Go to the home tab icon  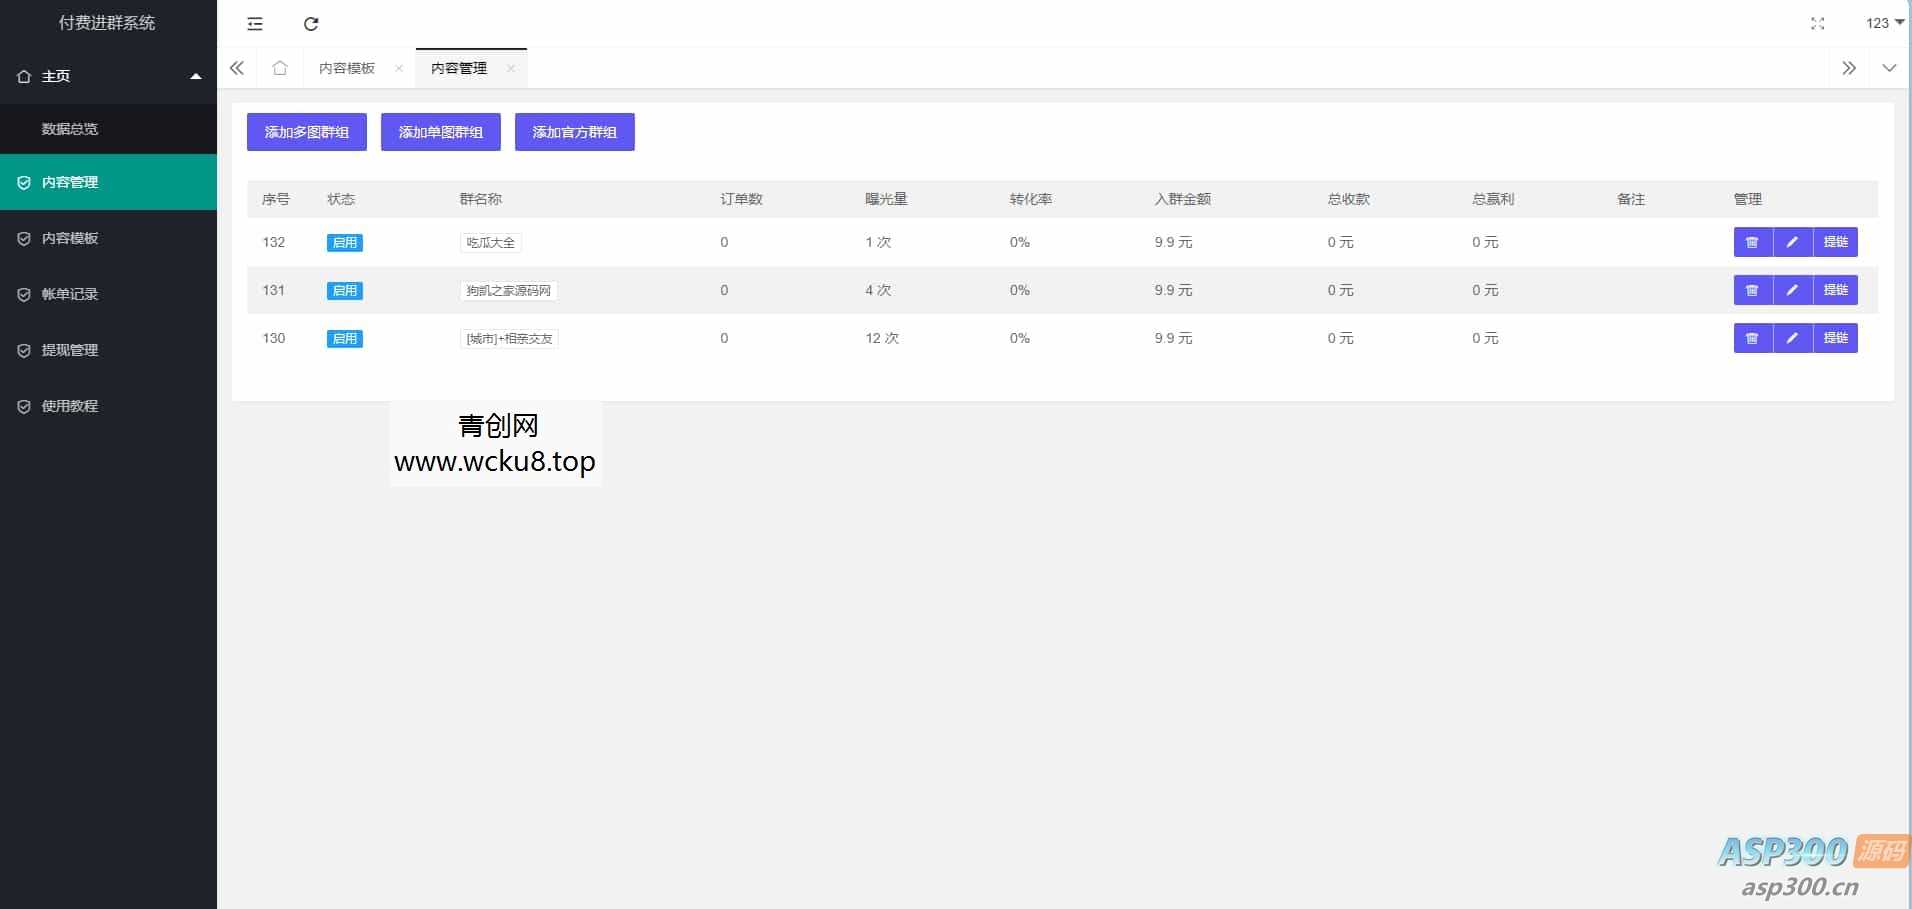coord(280,68)
